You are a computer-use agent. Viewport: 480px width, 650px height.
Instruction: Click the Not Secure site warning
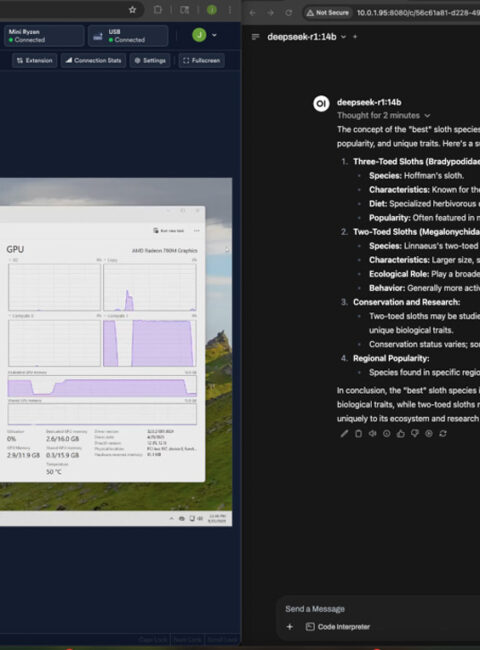(x=327, y=12)
